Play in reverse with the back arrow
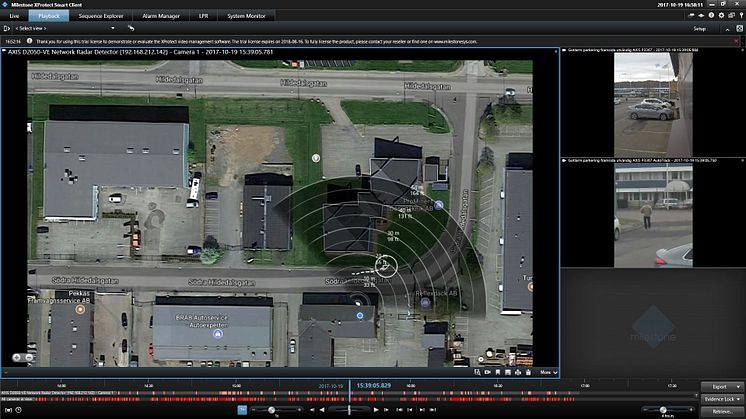This screenshot has width=746, height=419. [x=322, y=409]
